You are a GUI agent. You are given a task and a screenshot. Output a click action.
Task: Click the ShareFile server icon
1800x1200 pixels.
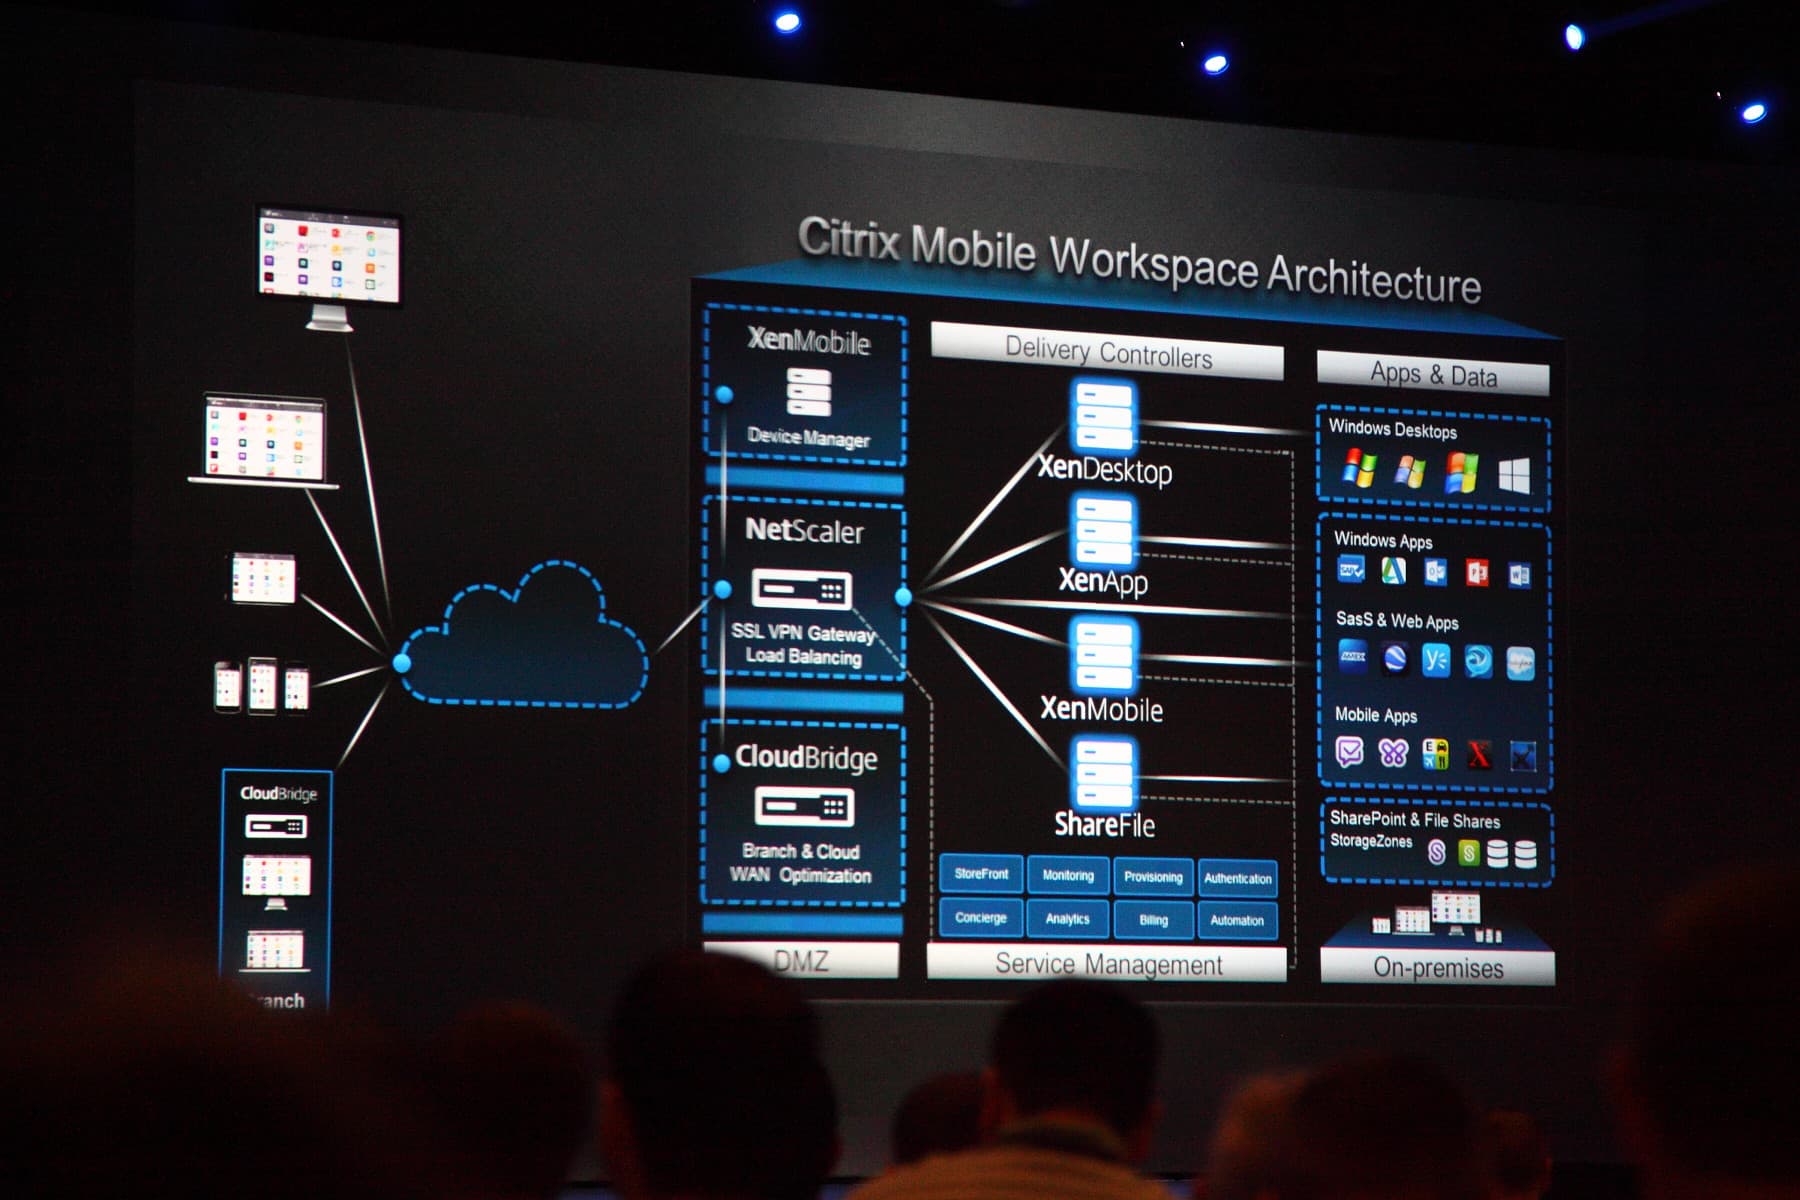point(1106,772)
